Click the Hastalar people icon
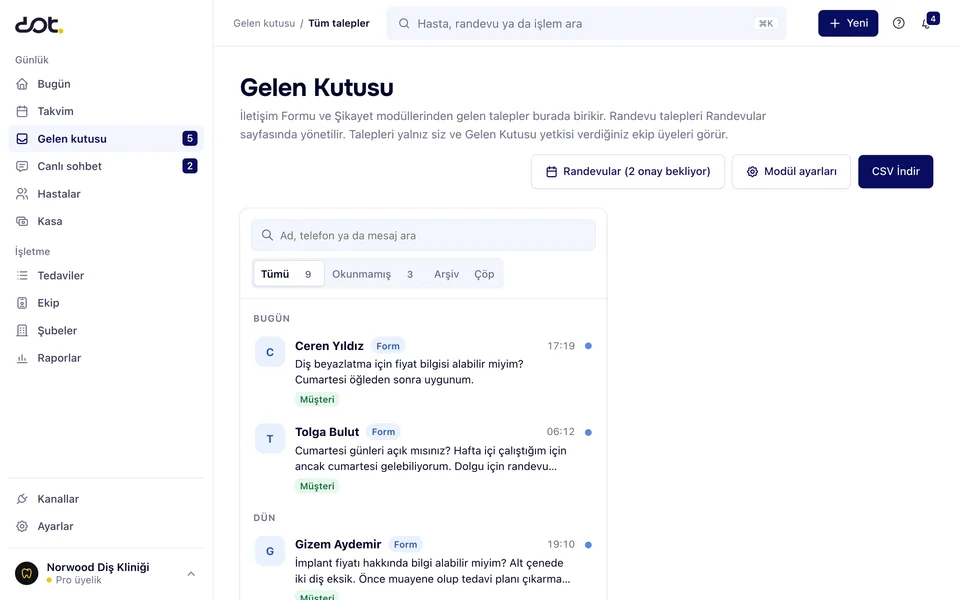 22,194
